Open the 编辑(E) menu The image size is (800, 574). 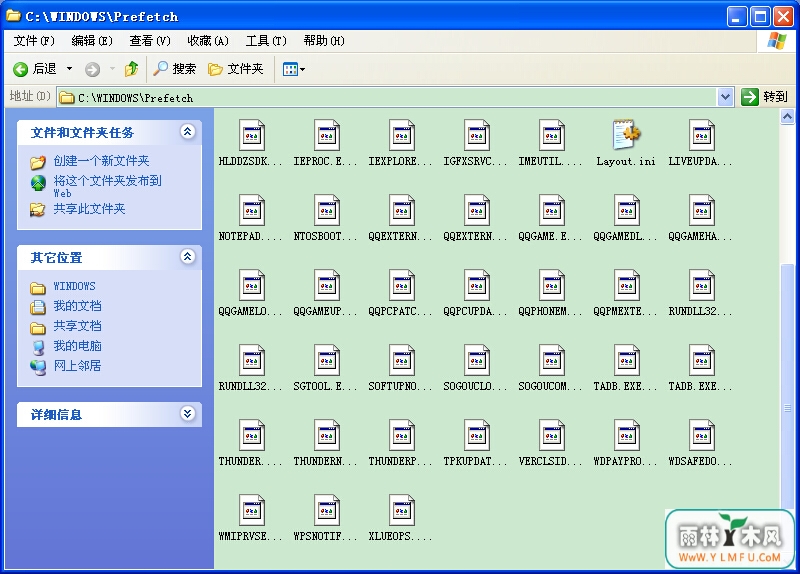(92, 41)
